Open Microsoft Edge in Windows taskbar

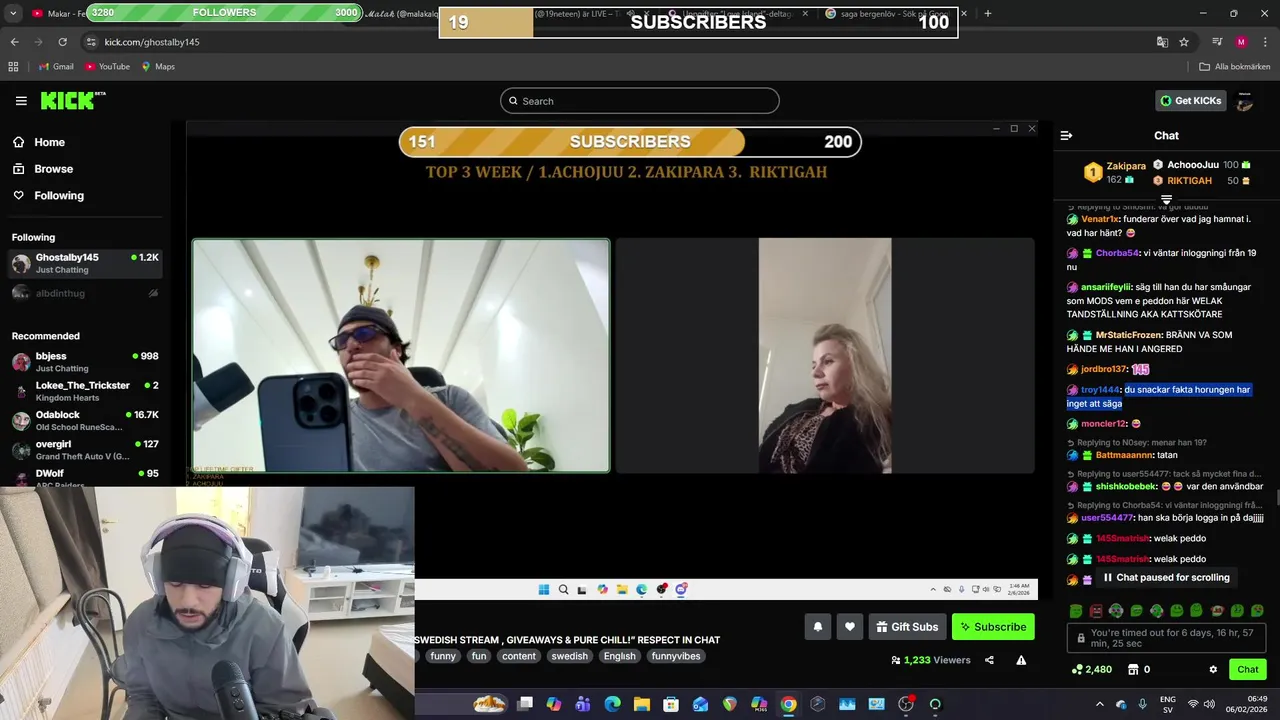coord(613,704)
